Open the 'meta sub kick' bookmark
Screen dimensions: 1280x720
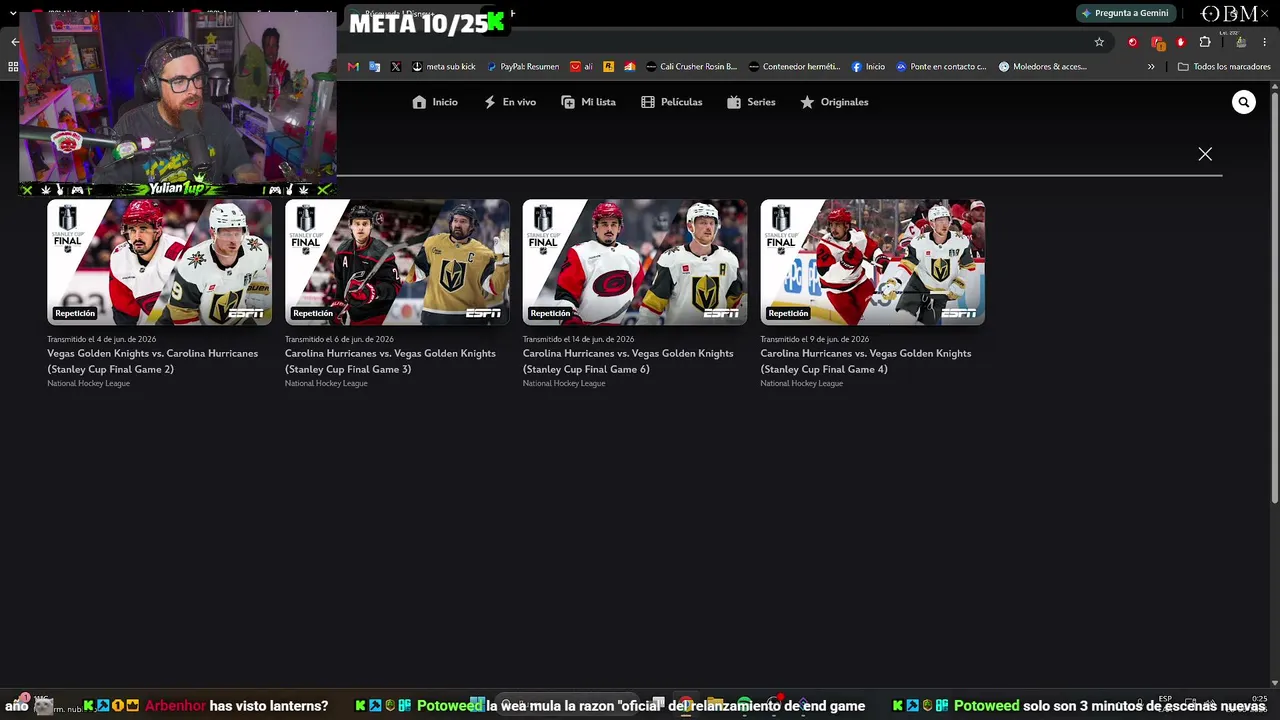pyautogui.click(x=444, y=67)
